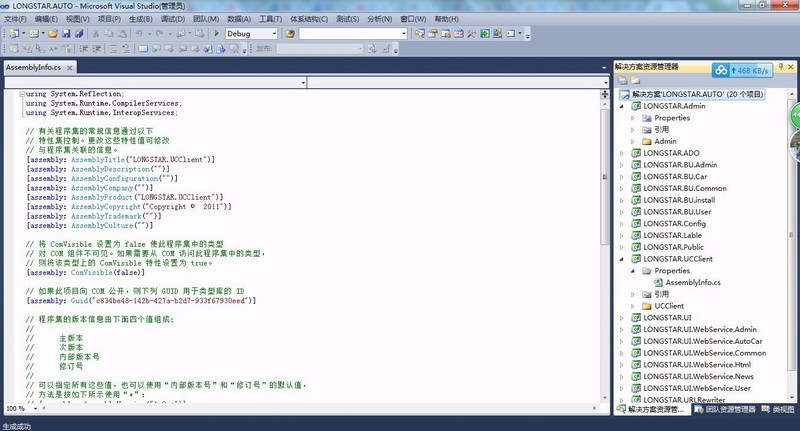The width and height of the screenshot is (800, 431).
Task: Open the Debug configuration dropdown
Action: 274,34
